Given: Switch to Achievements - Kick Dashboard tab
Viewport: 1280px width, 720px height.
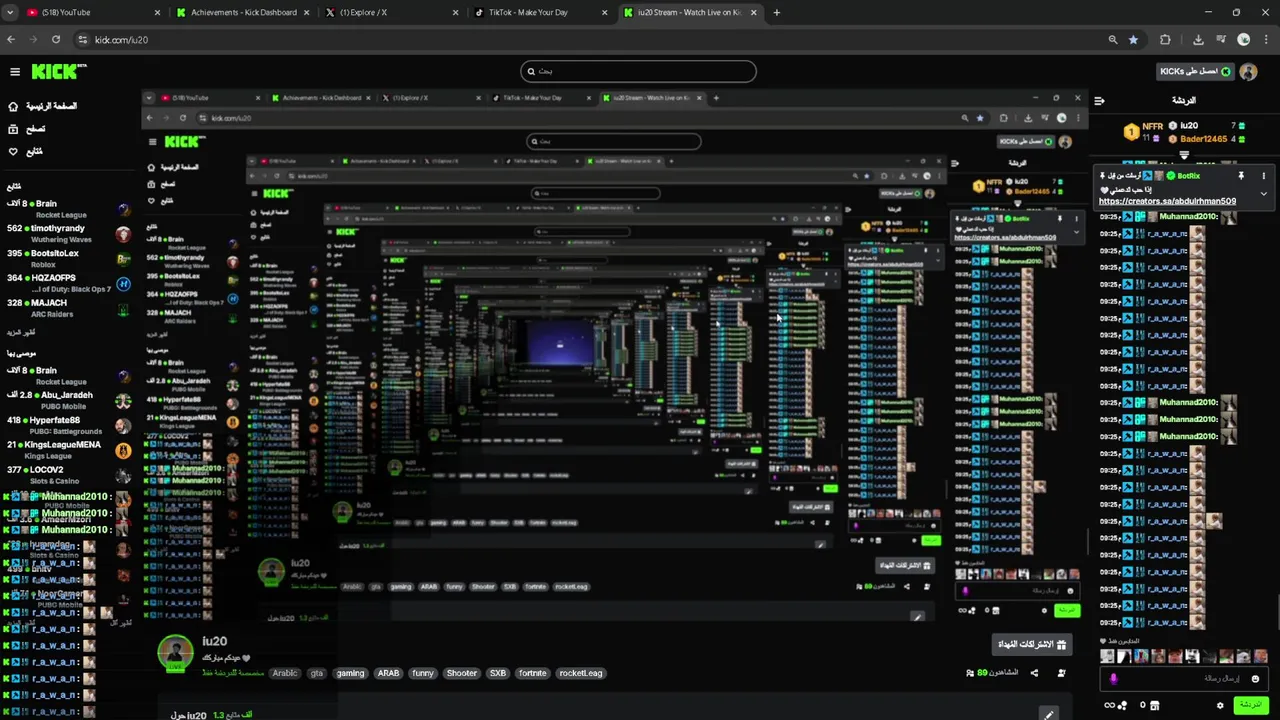Looking at the screenshot, I should point(243,12).
